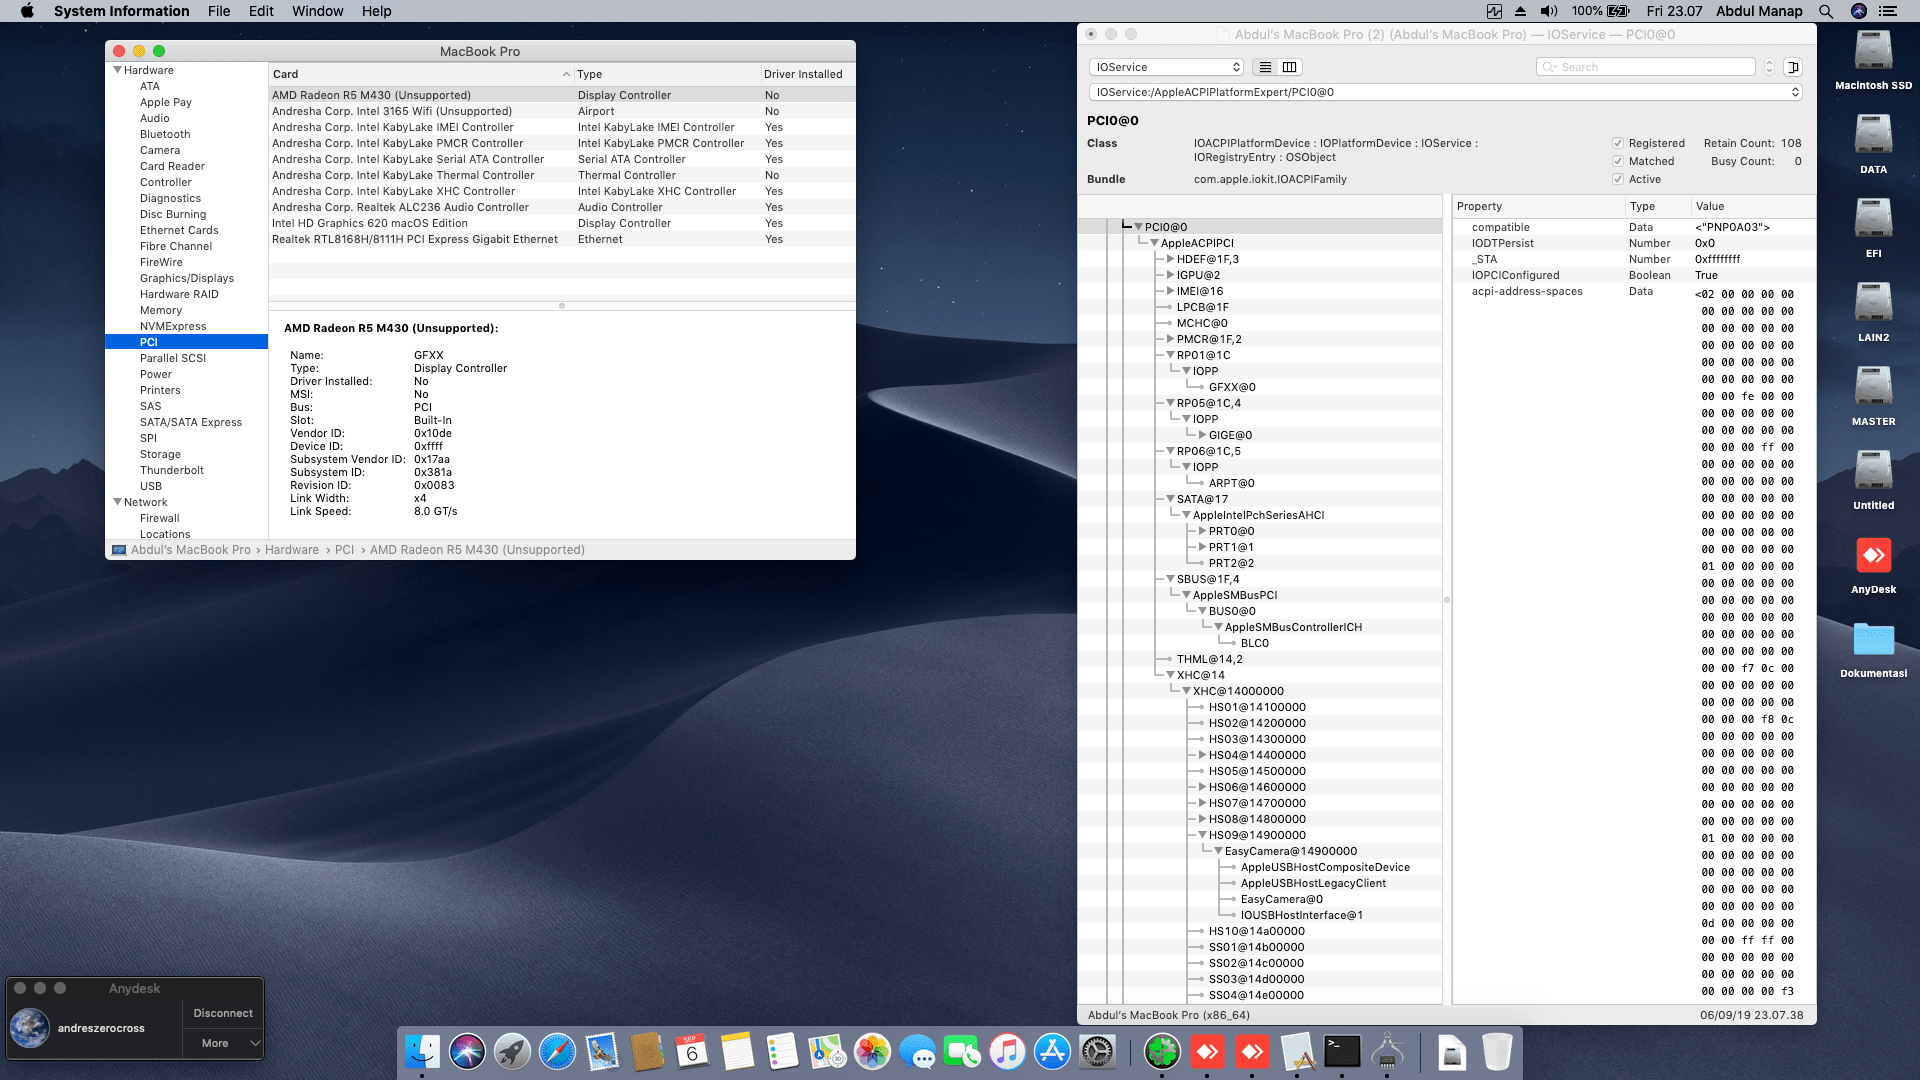Switch IORegistryExplorer to column browser view

pos(1290,67)
